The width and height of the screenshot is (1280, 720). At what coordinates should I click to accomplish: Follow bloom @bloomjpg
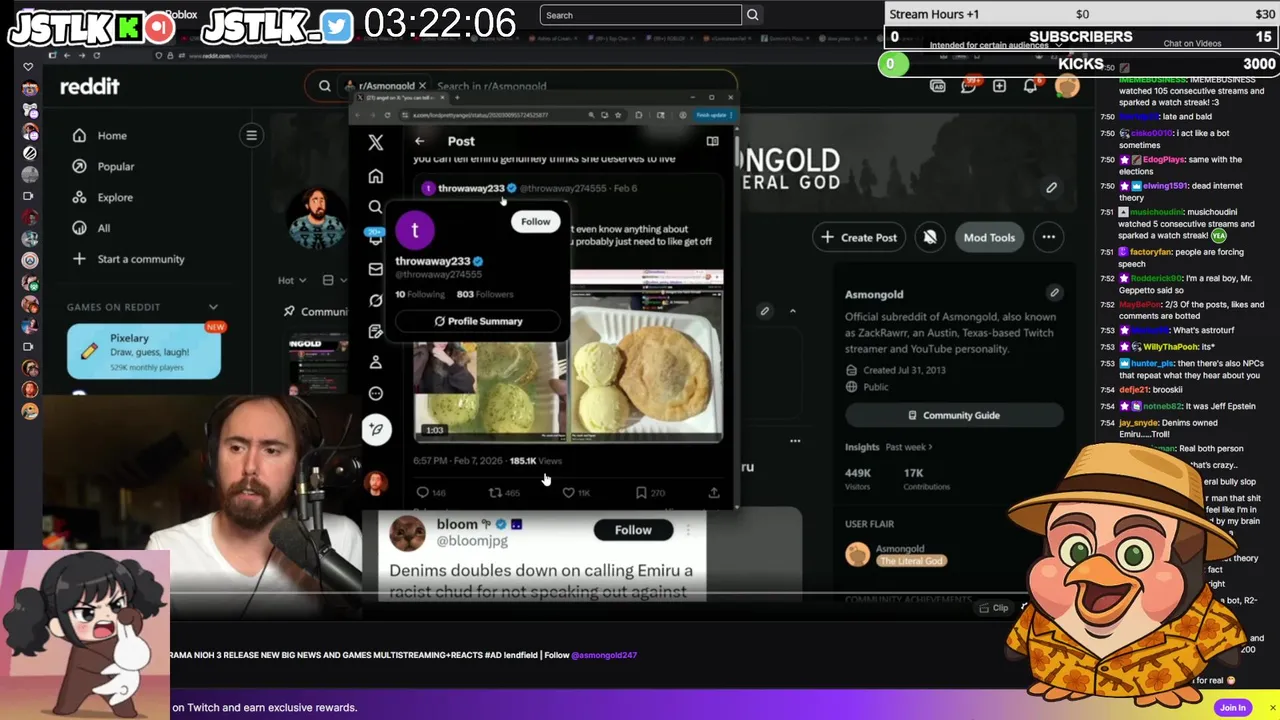click(x=633, y=530)
